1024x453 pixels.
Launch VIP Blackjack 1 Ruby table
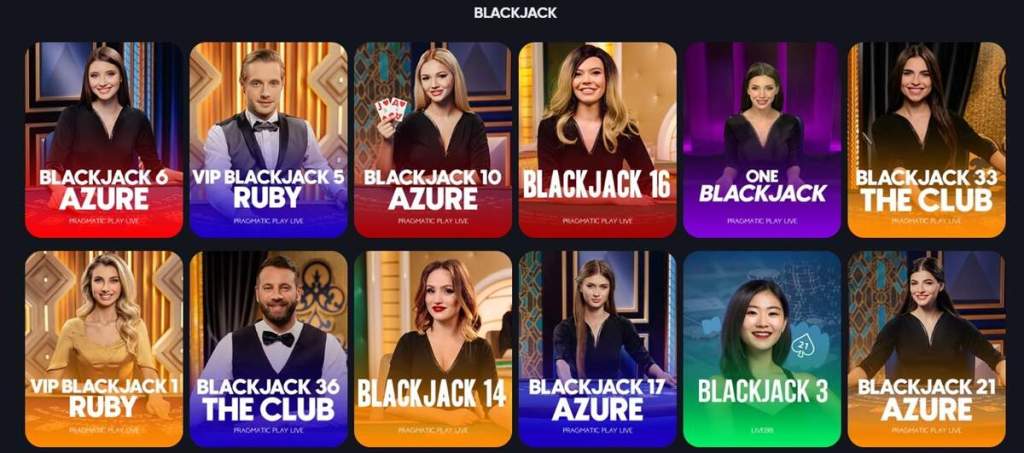104,349
